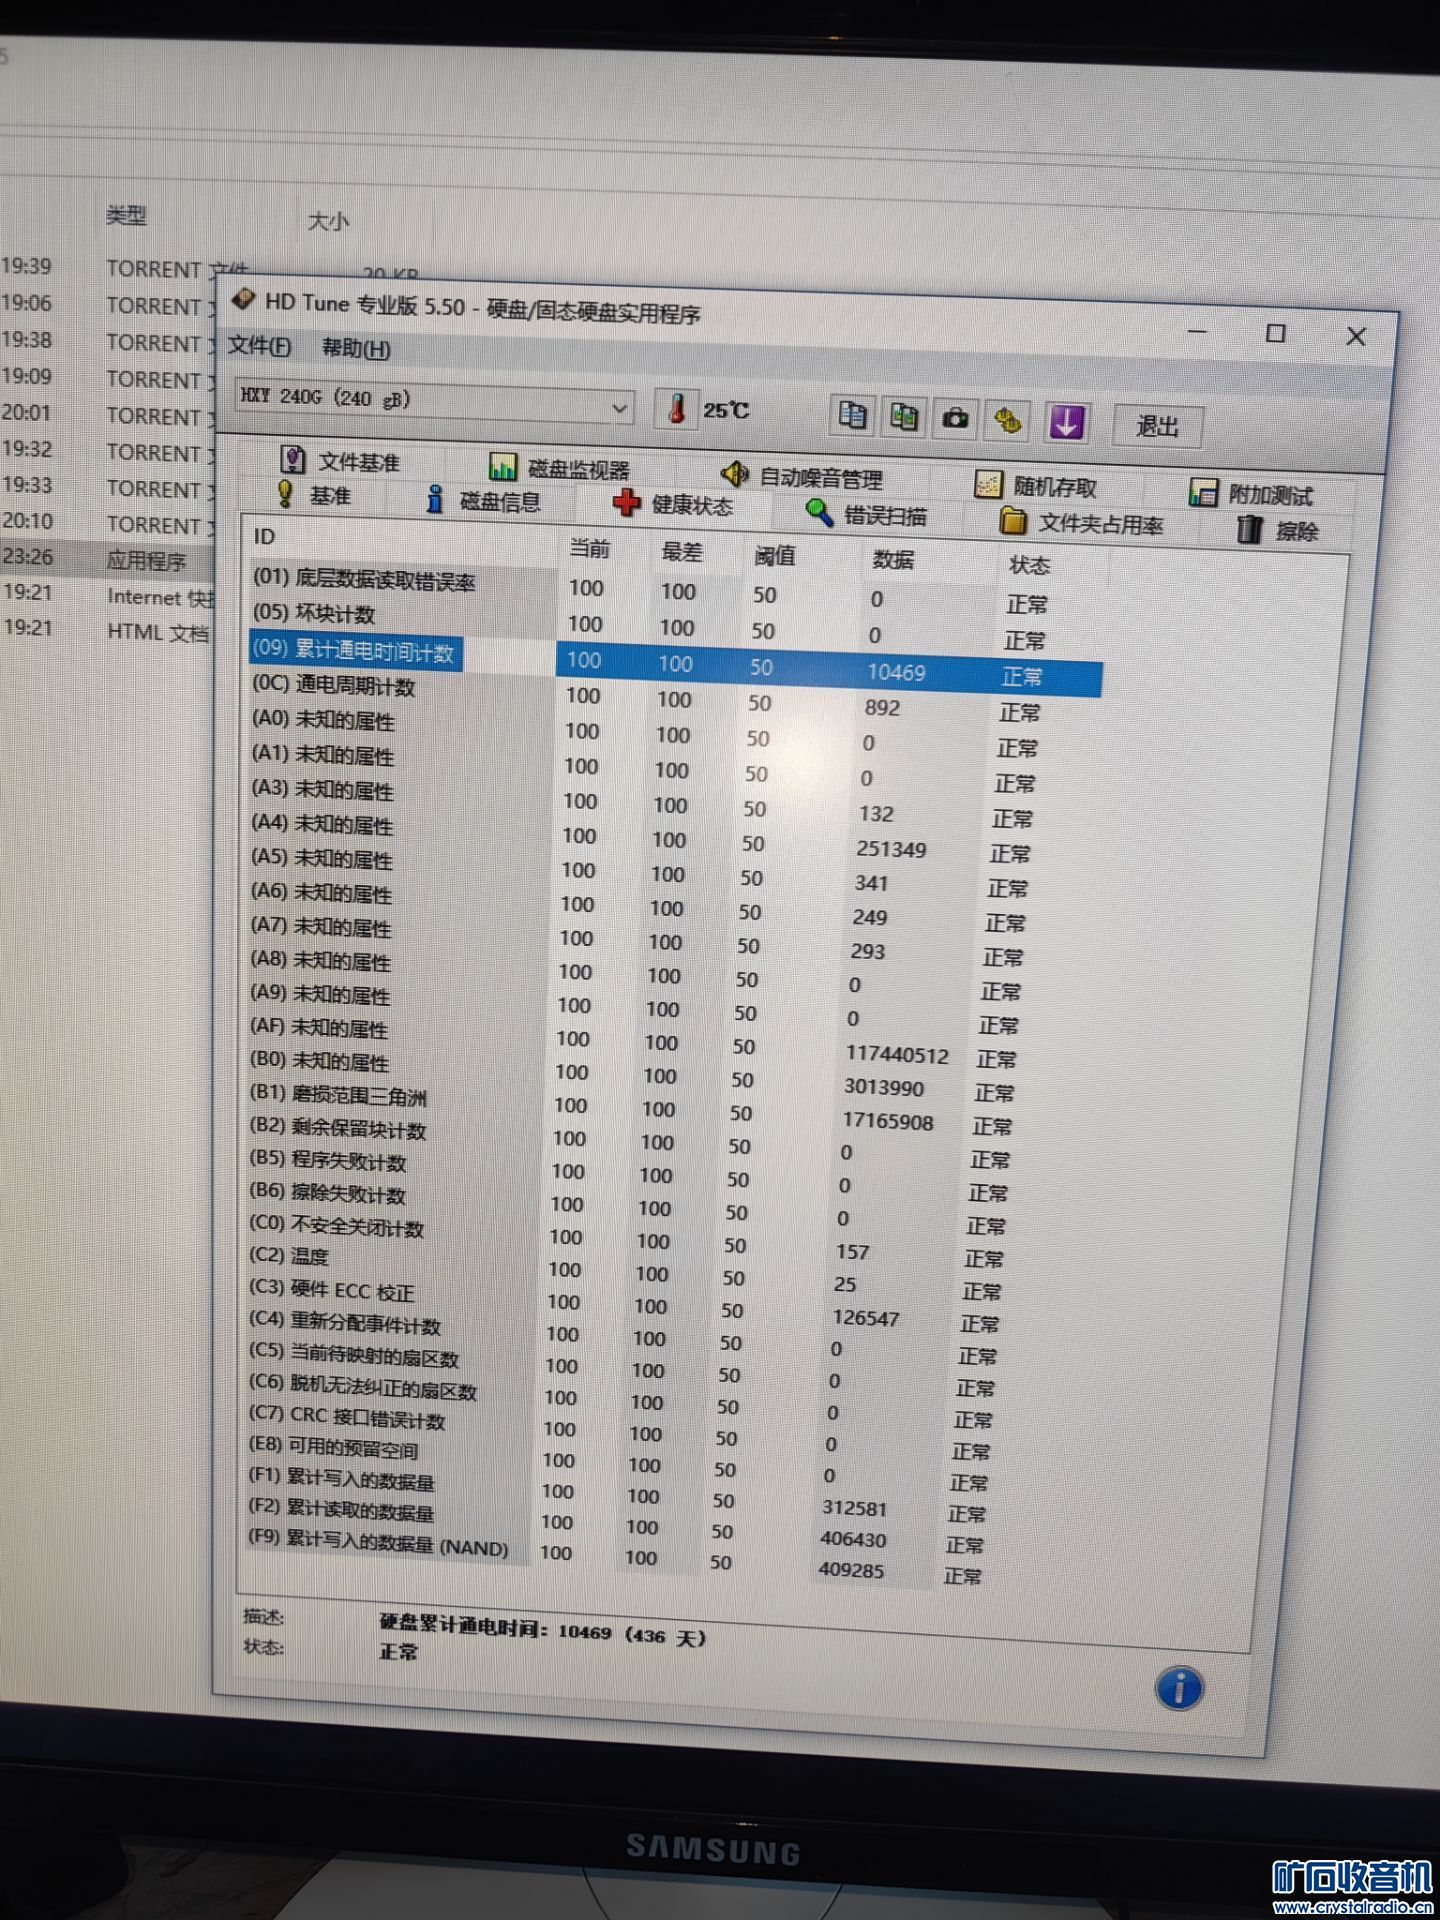
Task: Select the (C5) 当前待映射的扇区数 row
Action: tap(623, 1368)
